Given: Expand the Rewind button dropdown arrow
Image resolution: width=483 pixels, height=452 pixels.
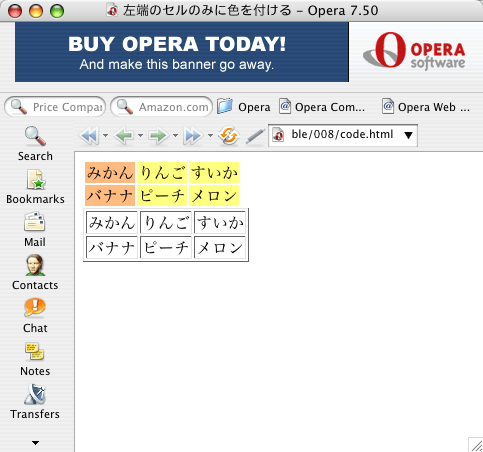Looking at the screenshot, I should [x=105, y=135].
